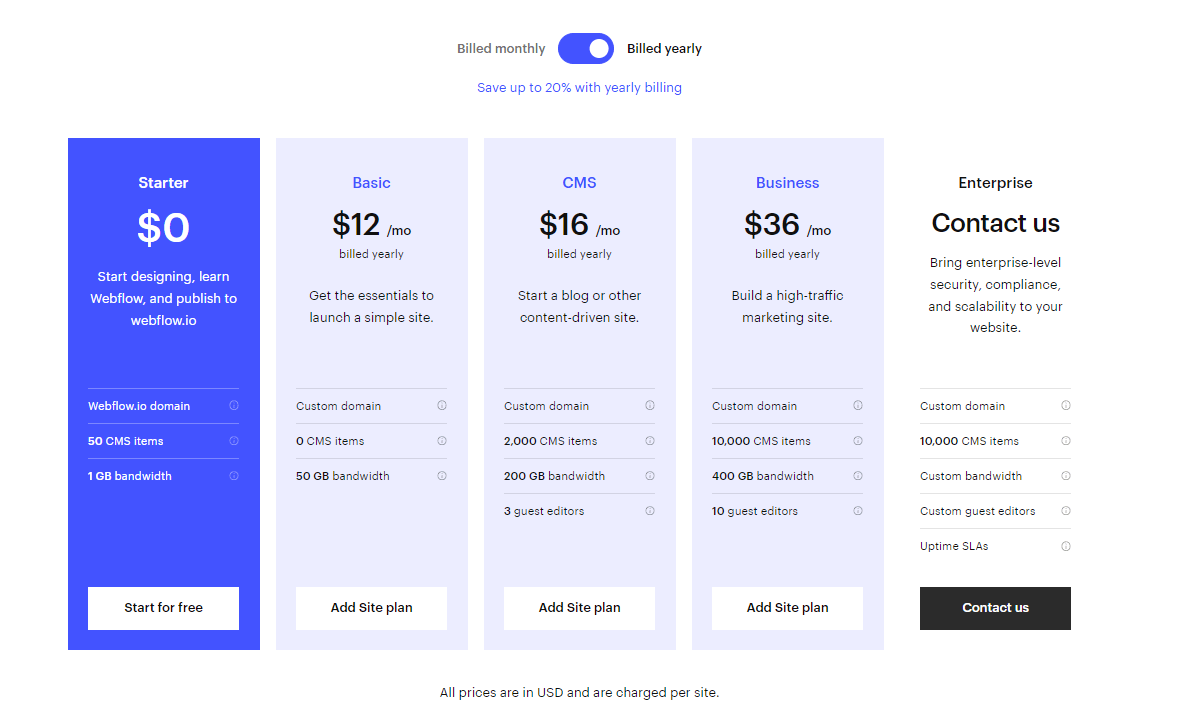This screenshot has height=709, width=1177.
Task: Click info icon beside Uptime SLAs
Action: tap(1066, 546)
